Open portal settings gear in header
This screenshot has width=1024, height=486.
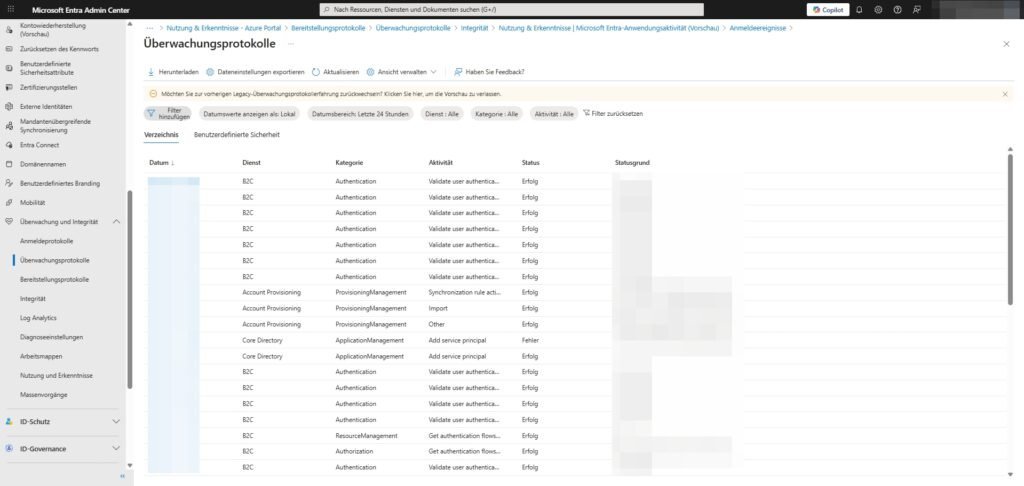878,9
